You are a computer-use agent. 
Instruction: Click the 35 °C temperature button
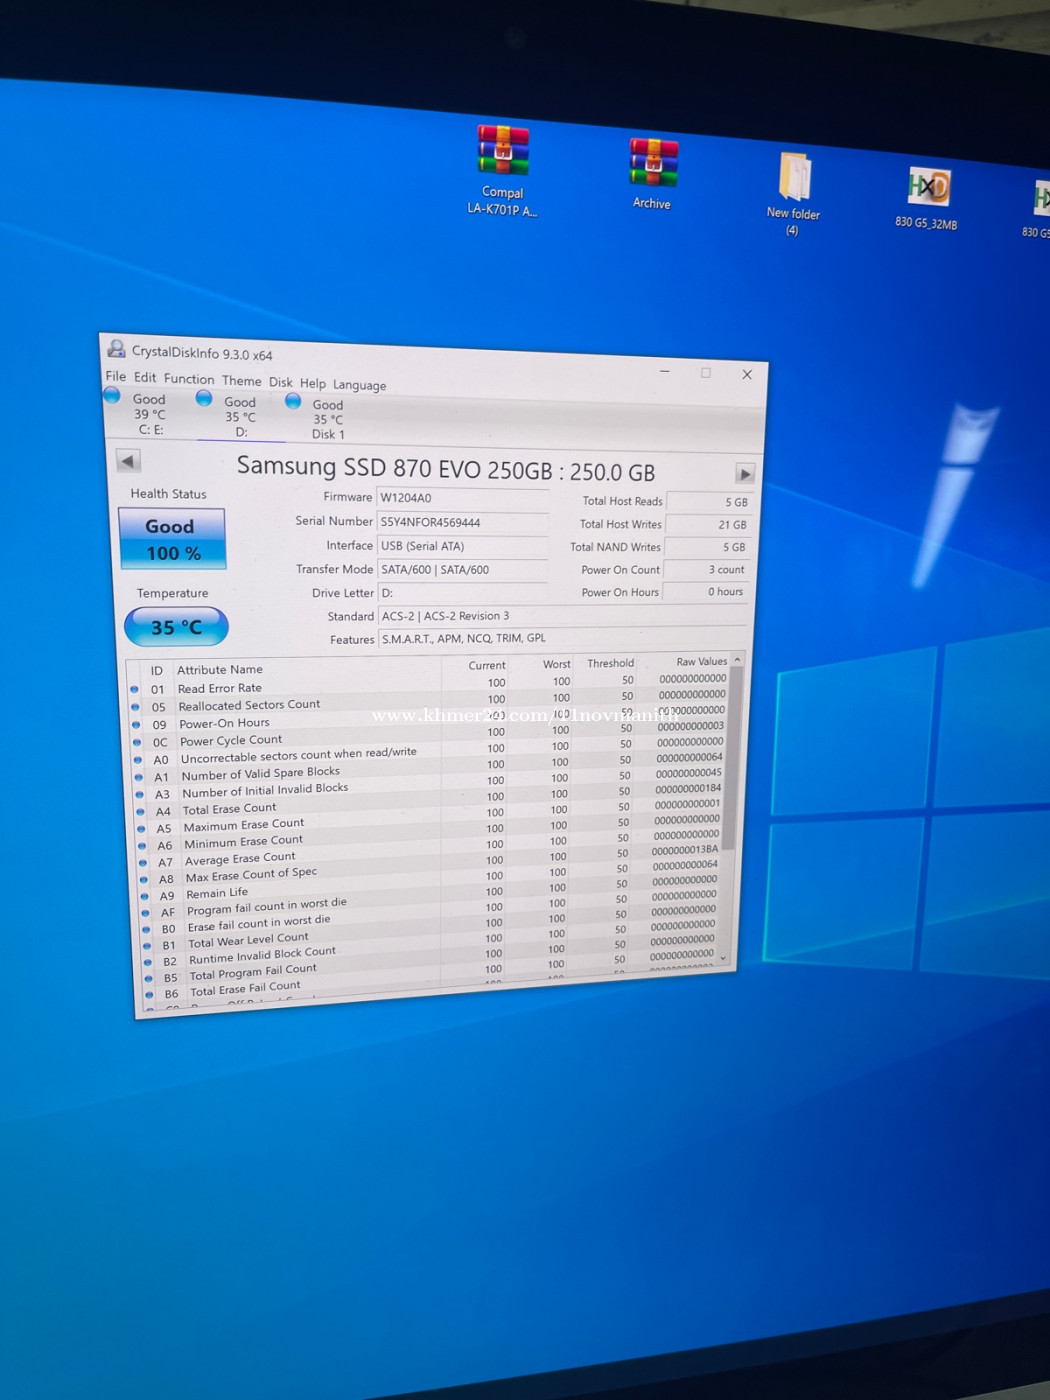point(176,627)
